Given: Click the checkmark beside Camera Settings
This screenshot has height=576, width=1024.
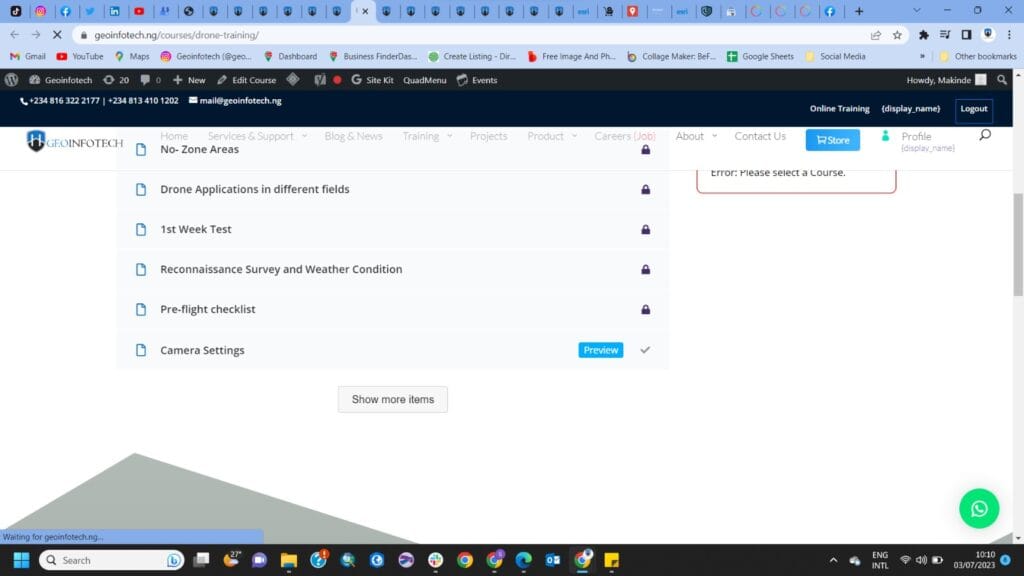Looking at the screenshot, I should point(645,350).
